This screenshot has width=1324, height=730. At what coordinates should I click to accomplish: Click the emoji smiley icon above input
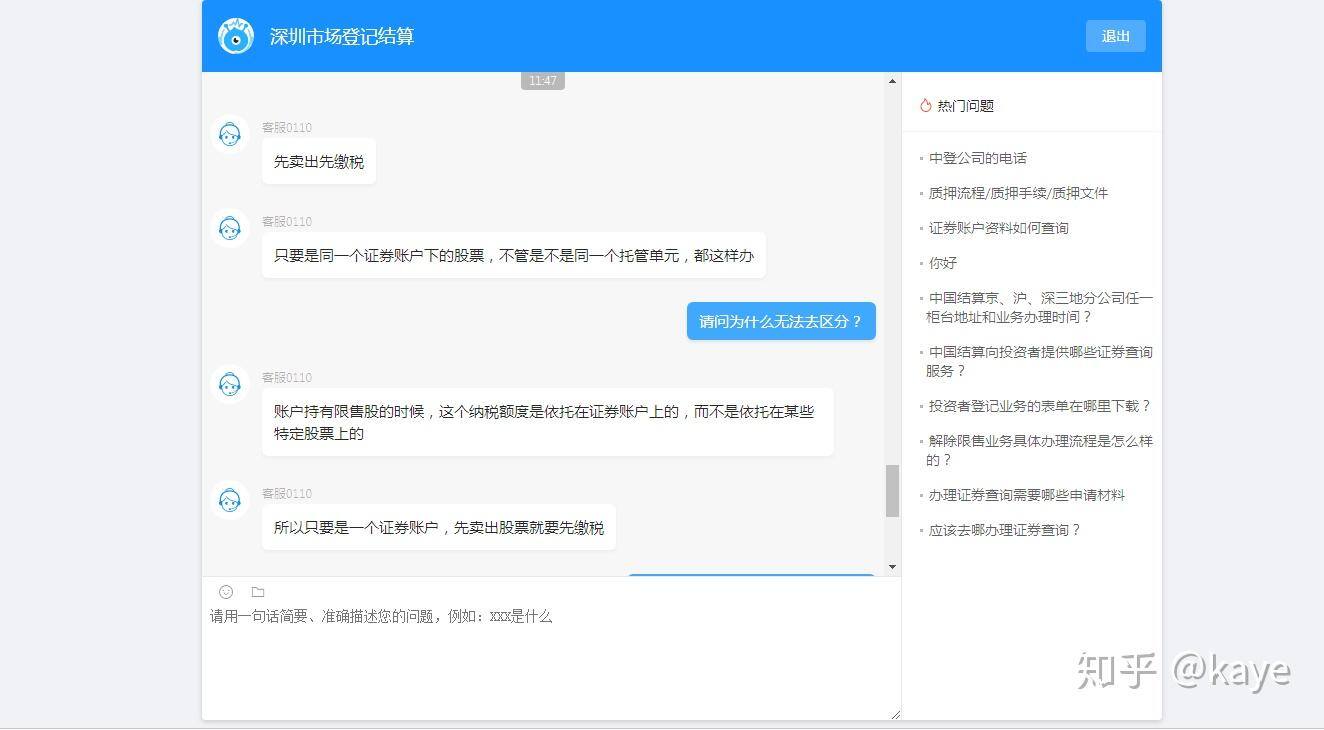click(226, 592)
